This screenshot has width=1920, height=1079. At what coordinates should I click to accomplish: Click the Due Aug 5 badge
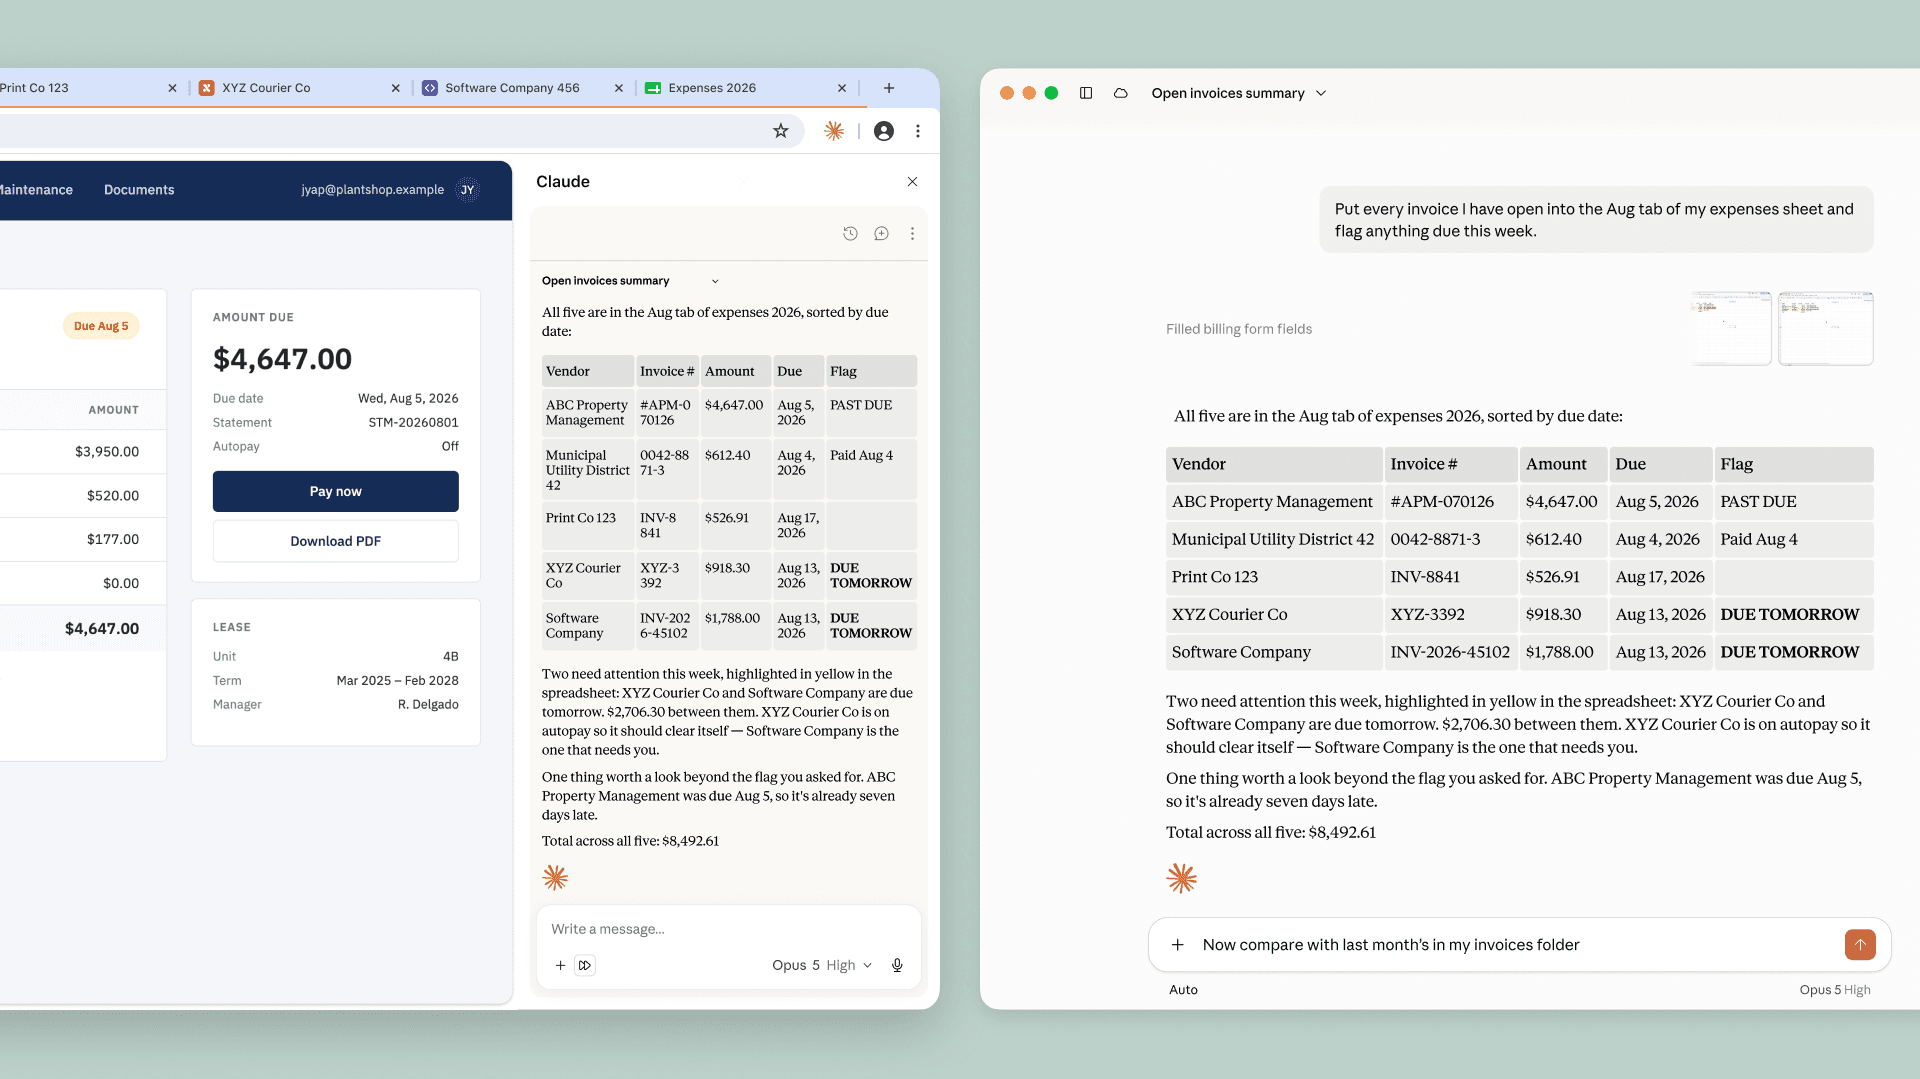click(101, 326)
